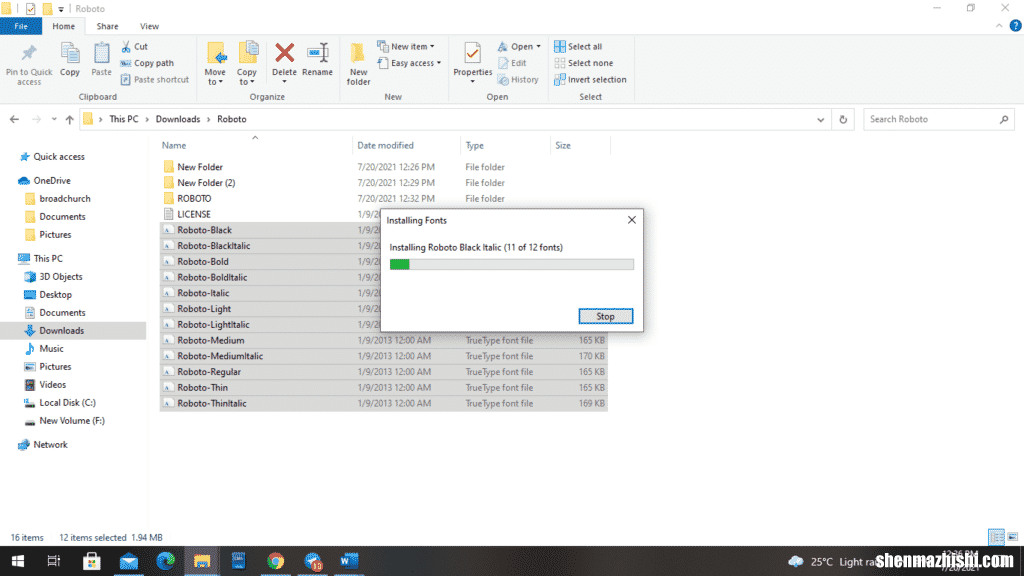Switch to details view icon in status bar
This screenshot has width=1024, height=576.
coord(996,537)
